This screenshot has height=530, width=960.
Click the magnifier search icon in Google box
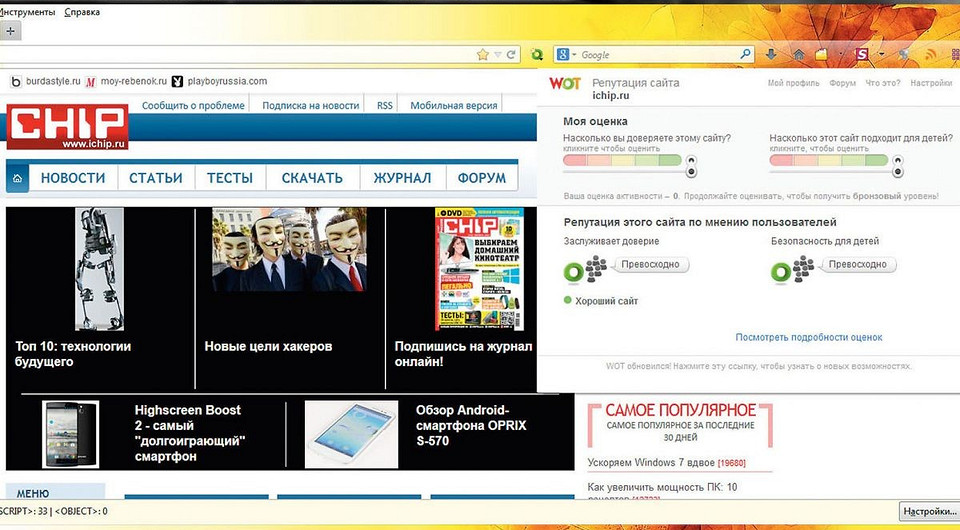coord(746,54)
